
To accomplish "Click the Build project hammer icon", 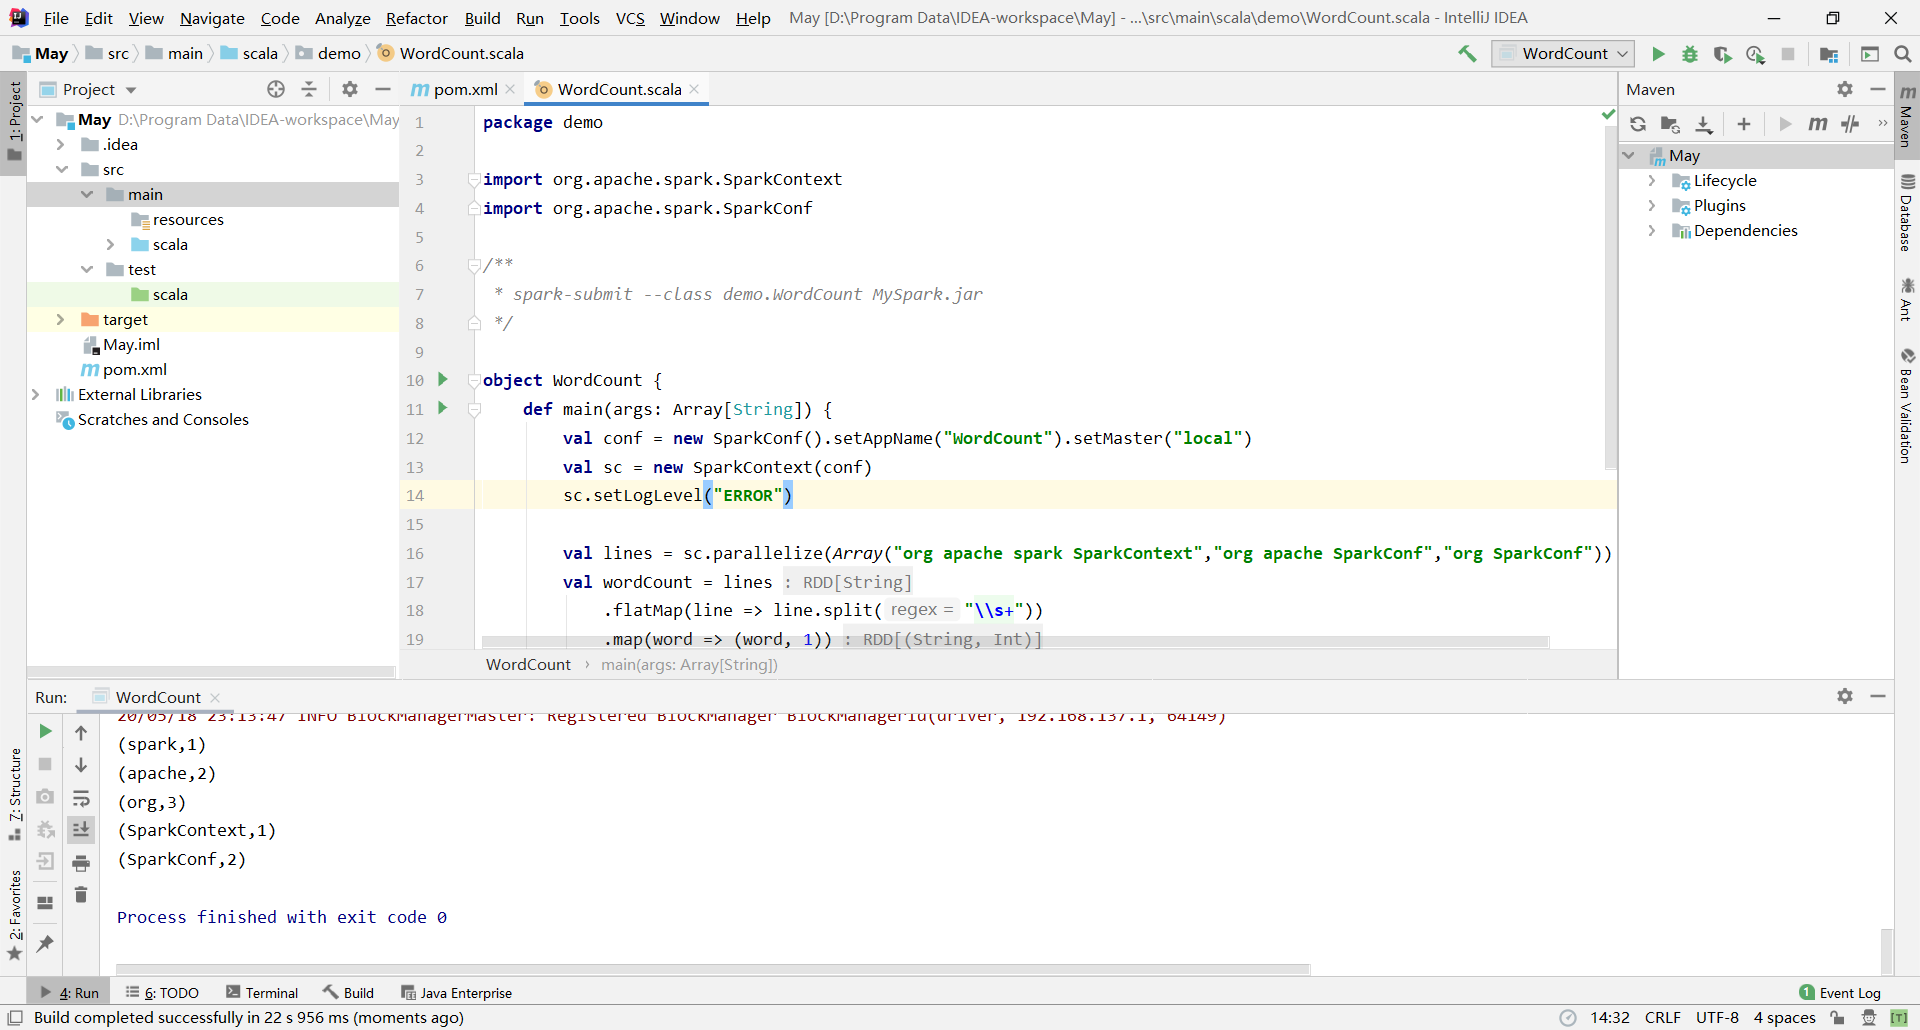I will (1467, 54).
